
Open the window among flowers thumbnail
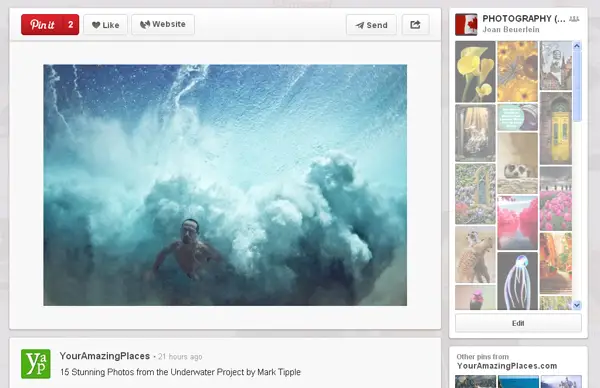tap(475, 194)
